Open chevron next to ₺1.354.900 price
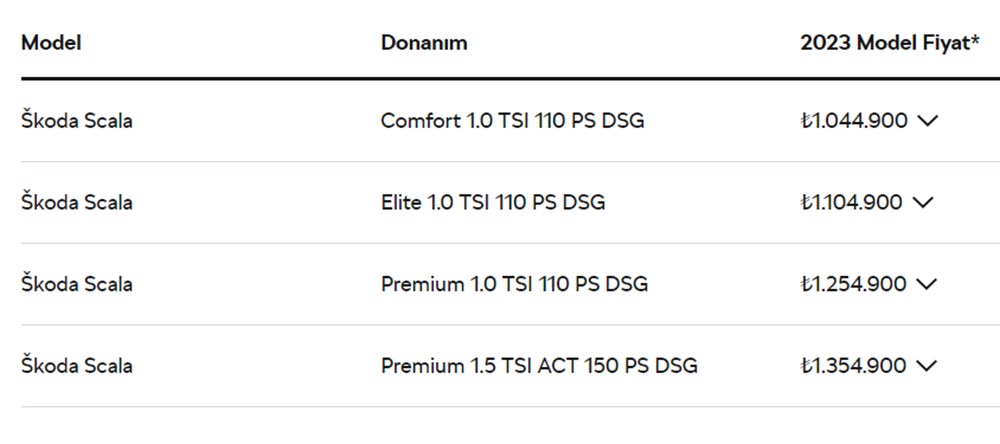Image resolution: width=1000 pixels, height=444 pixels. [x=926, y=365]
